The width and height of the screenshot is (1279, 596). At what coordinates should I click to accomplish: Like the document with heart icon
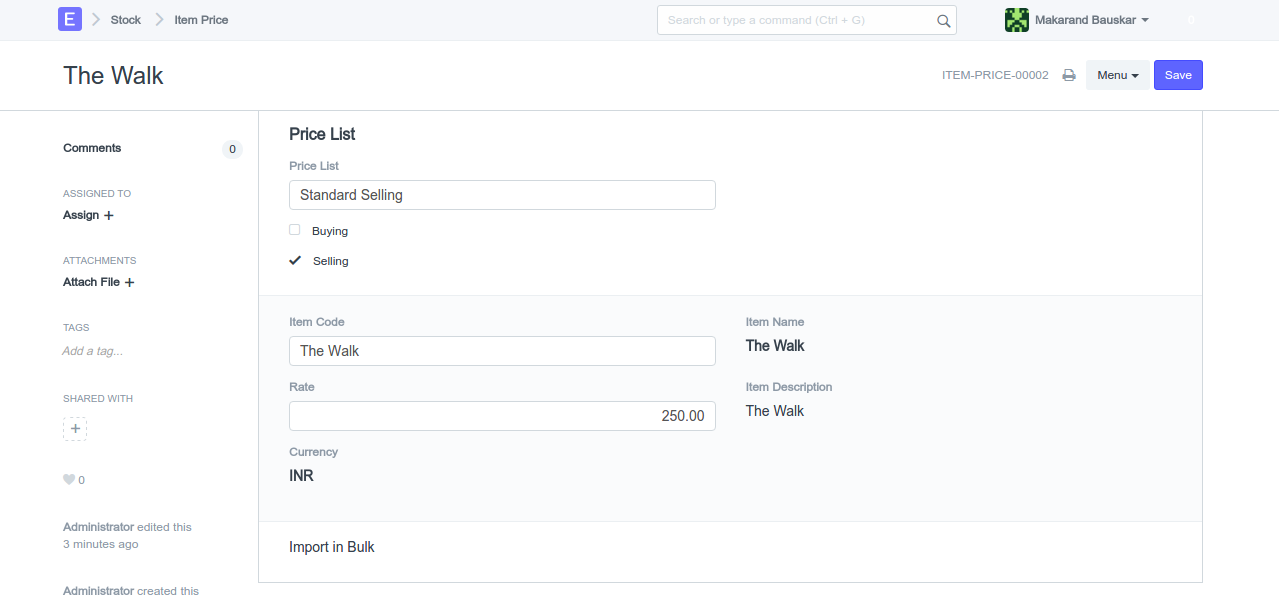69,480
